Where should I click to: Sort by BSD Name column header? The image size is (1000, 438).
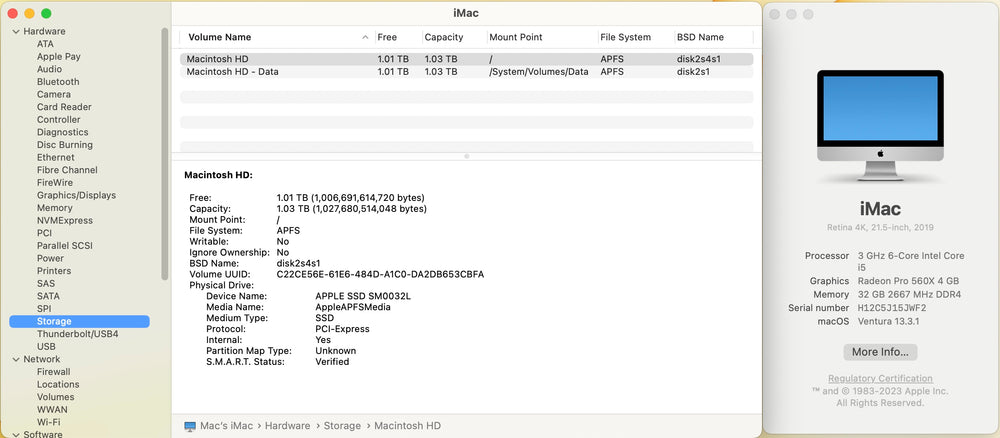[700, 37]
